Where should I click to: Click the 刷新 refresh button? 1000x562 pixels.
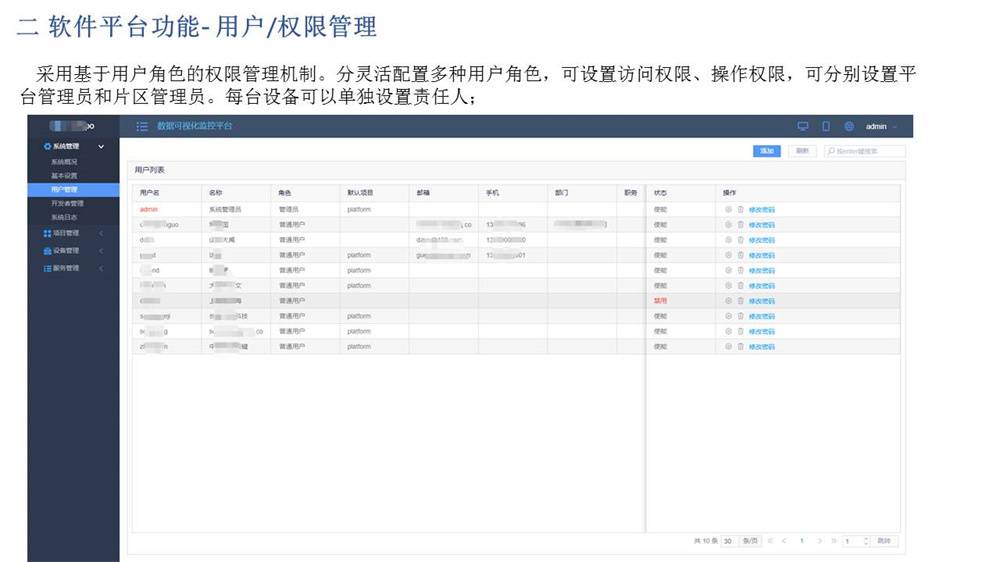[802, 151]
